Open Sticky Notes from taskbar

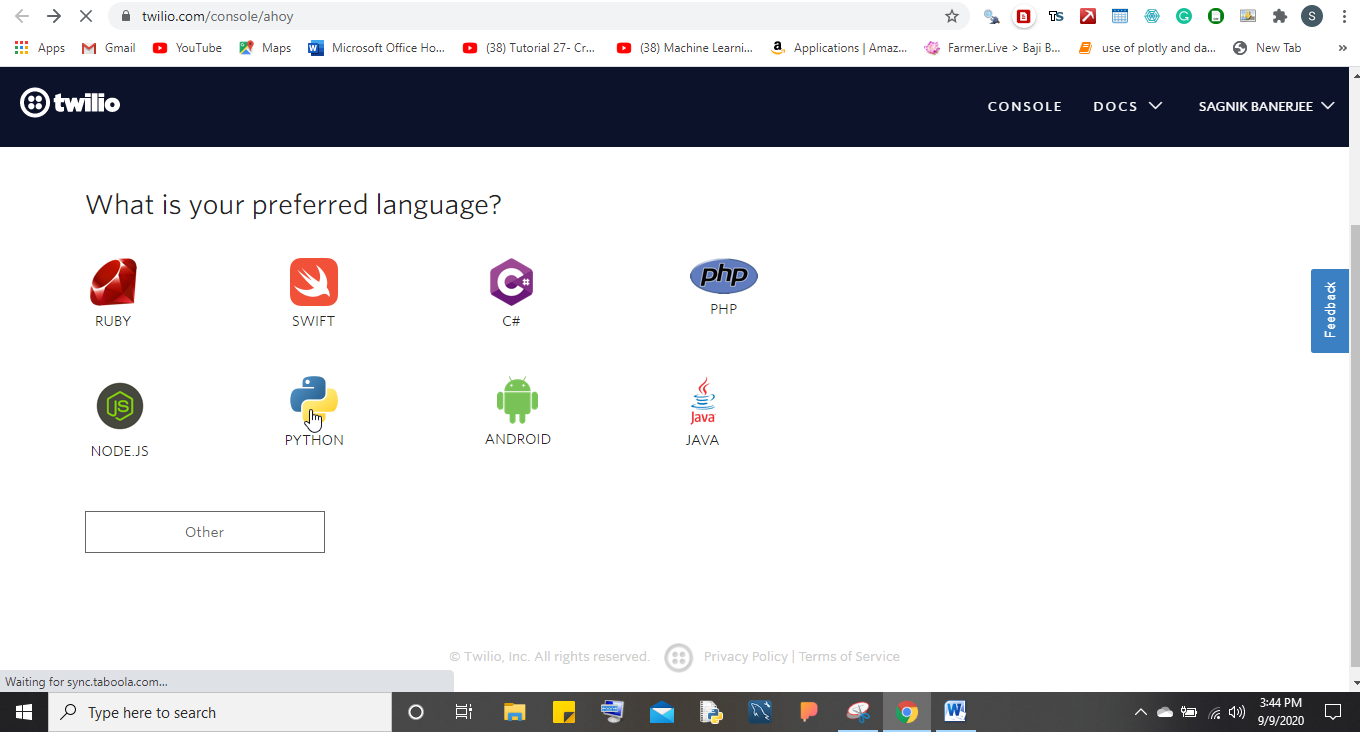[564, 712]
